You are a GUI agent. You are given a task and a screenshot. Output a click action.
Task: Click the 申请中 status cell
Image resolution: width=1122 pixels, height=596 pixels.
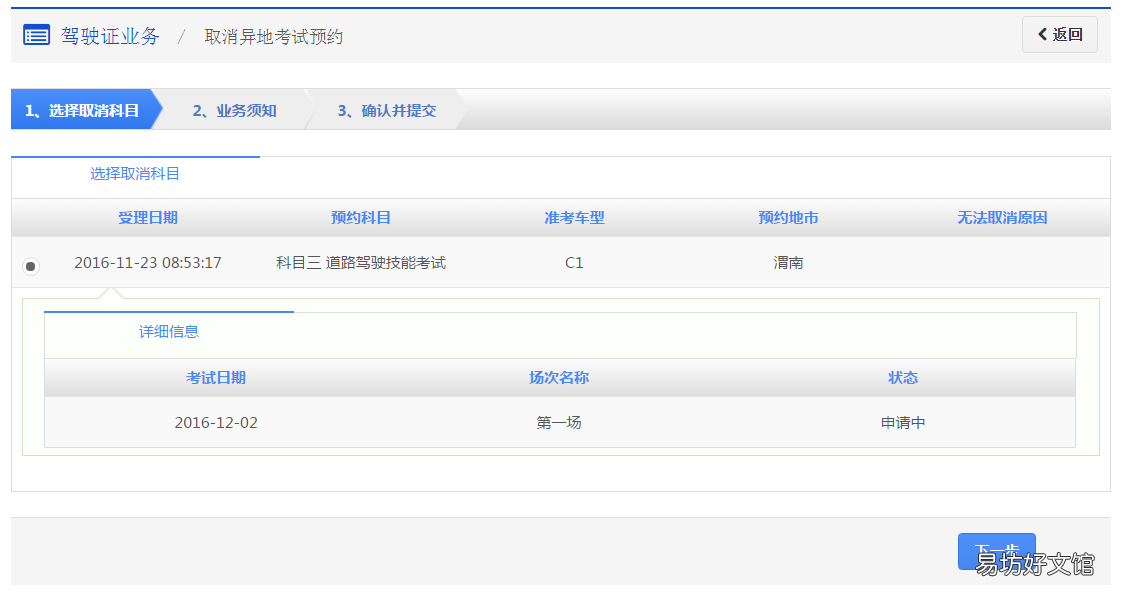(x=903, y=423)
